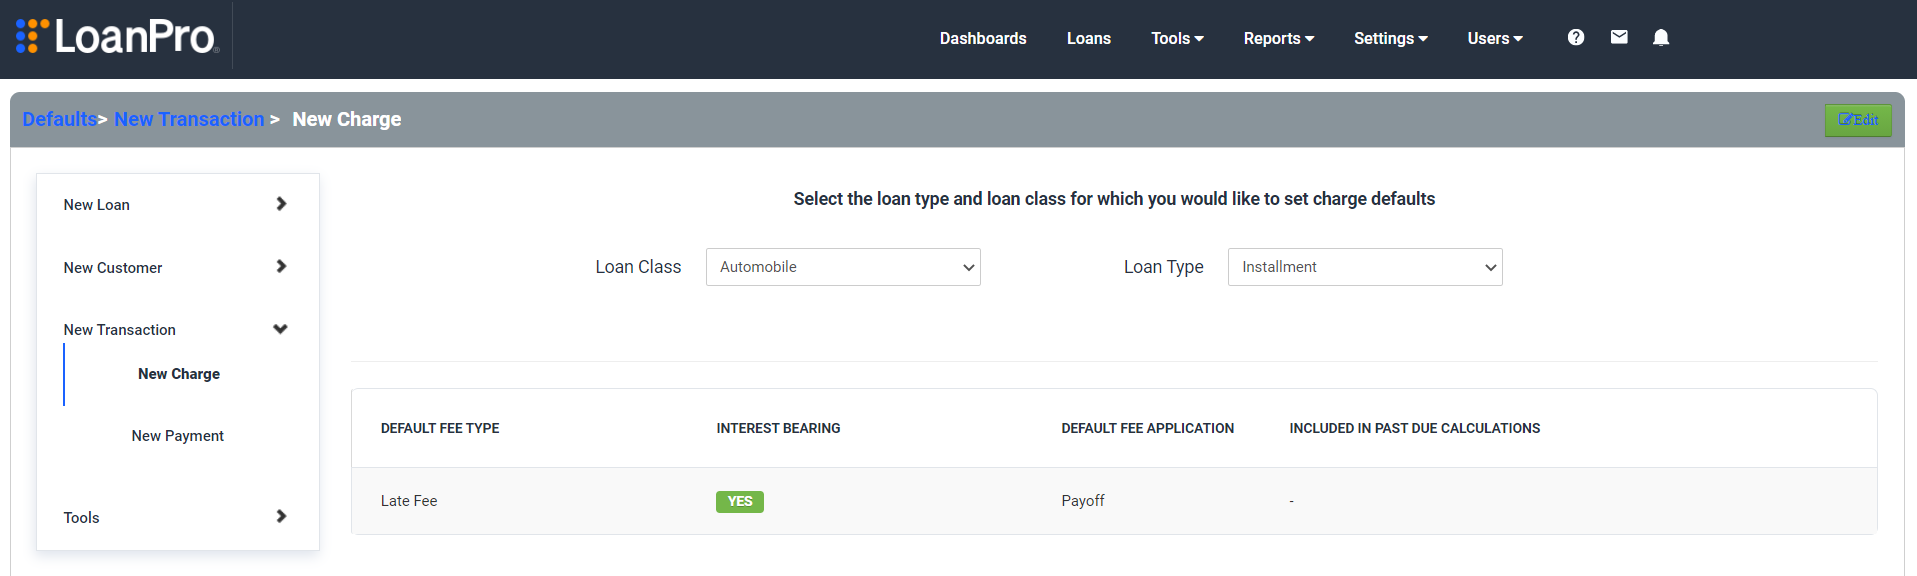Open the Tools menu in top bar
Viewport: 1917px width, 576px height.
[x=1177, y=38]
